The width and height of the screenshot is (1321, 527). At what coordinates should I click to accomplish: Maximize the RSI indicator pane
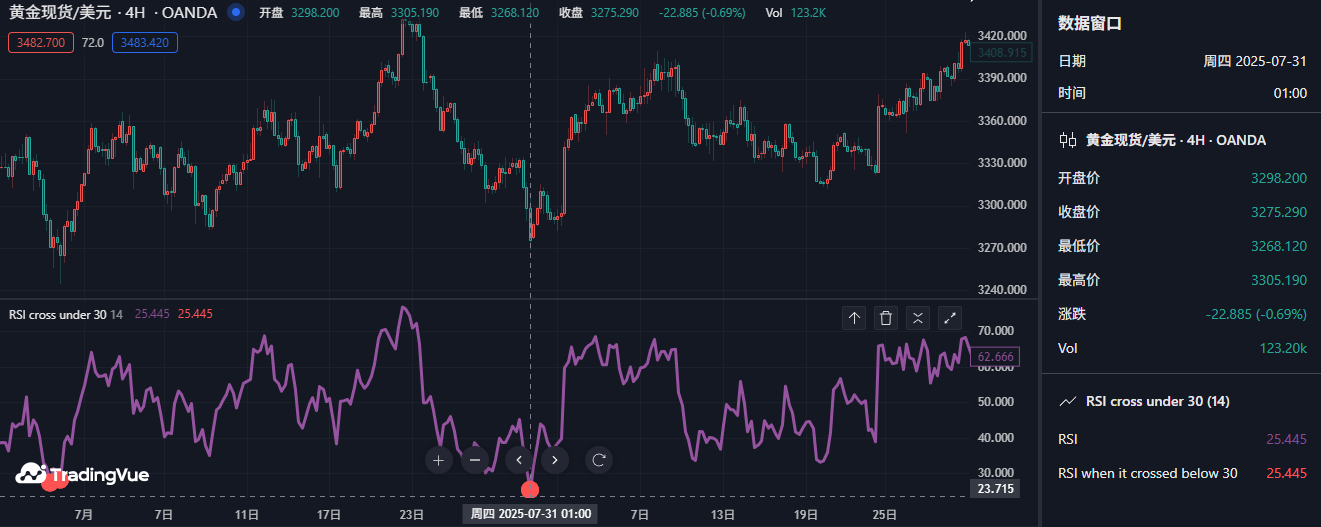coord(951,318)
